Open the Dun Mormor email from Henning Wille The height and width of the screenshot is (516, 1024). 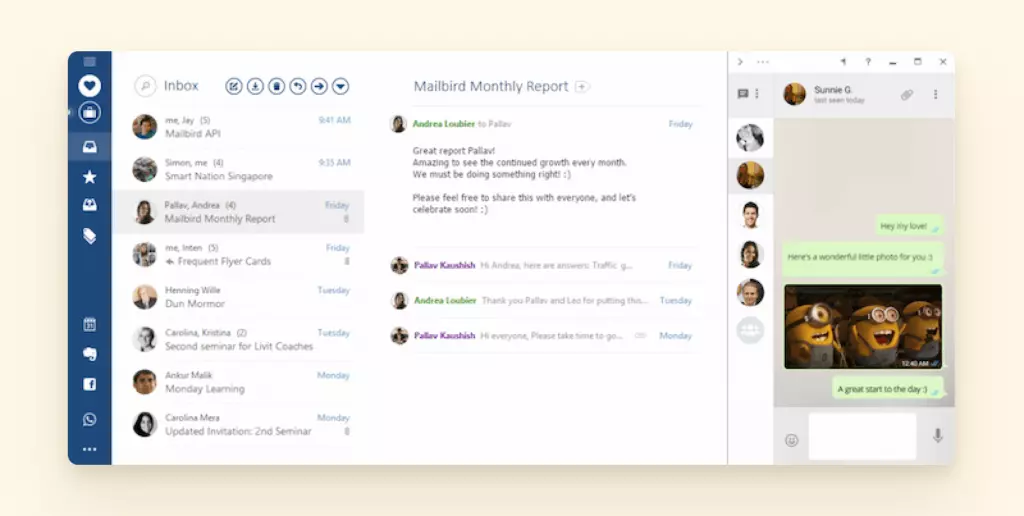[238, 297]
